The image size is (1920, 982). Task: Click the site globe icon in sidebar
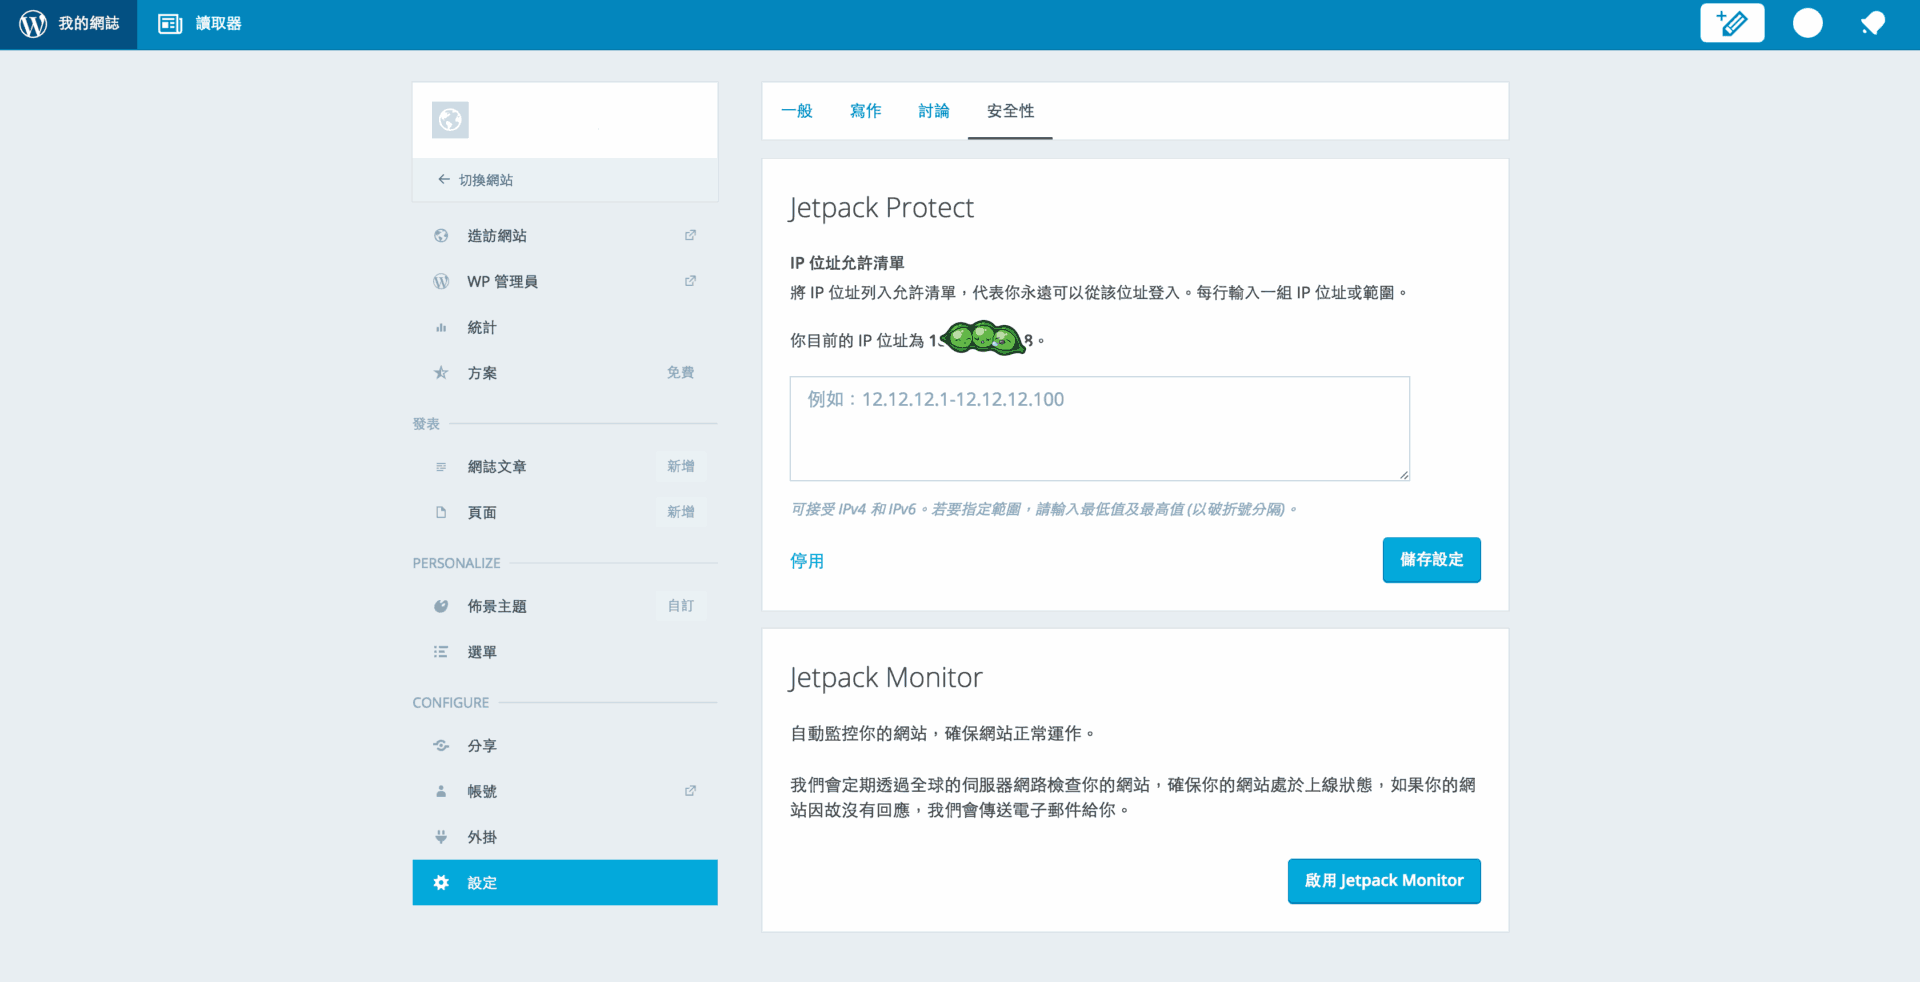click(x=450, y=120)
